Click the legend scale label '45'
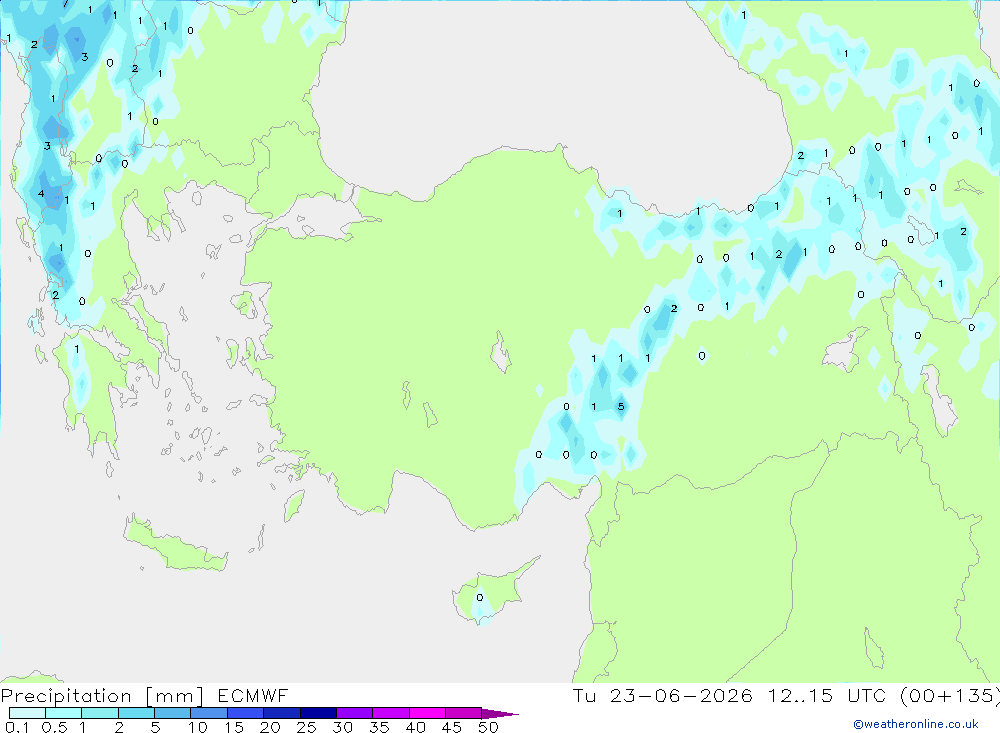This screenshot has width=1000, height=733. [452, 727]
